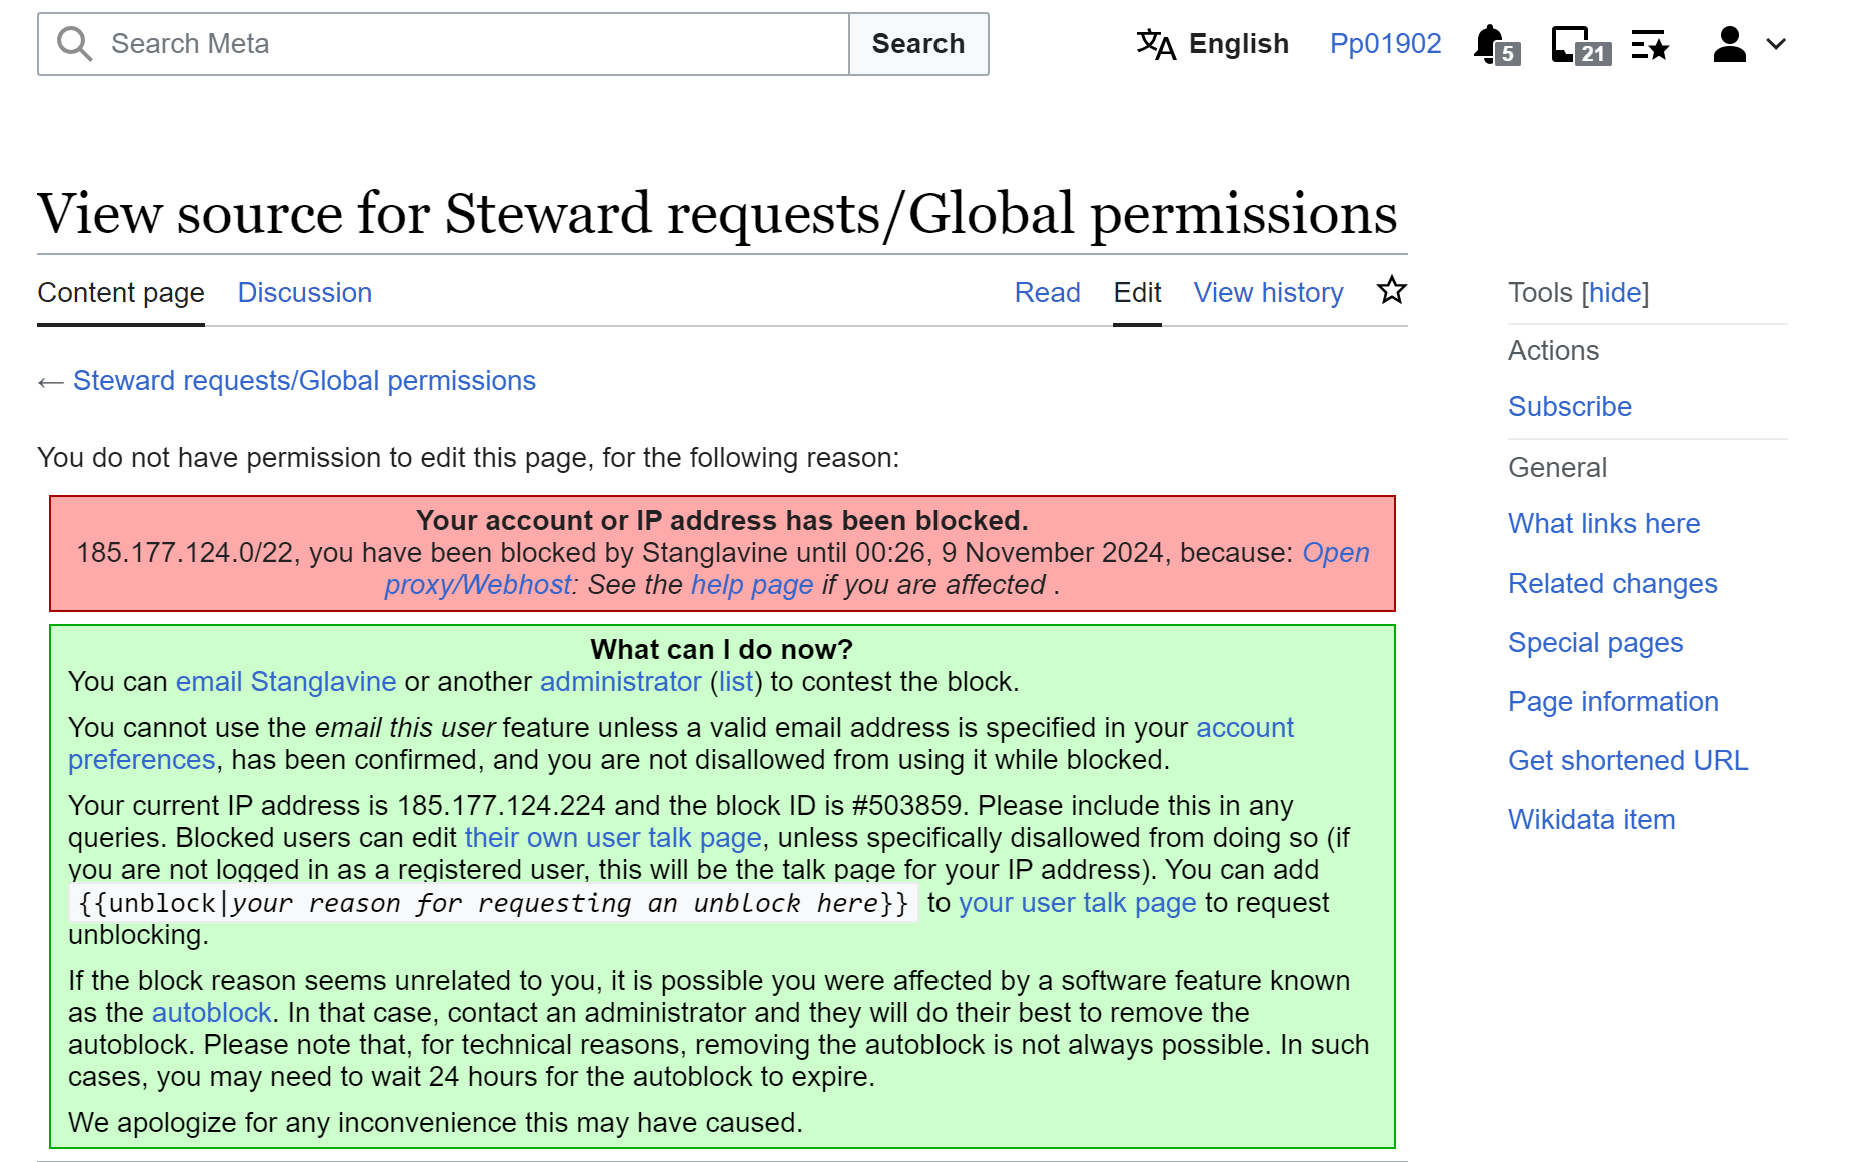This screenshot has height=1162, width=1870.
Task: Open Related changes link
Action: [x=1612, y=584]
